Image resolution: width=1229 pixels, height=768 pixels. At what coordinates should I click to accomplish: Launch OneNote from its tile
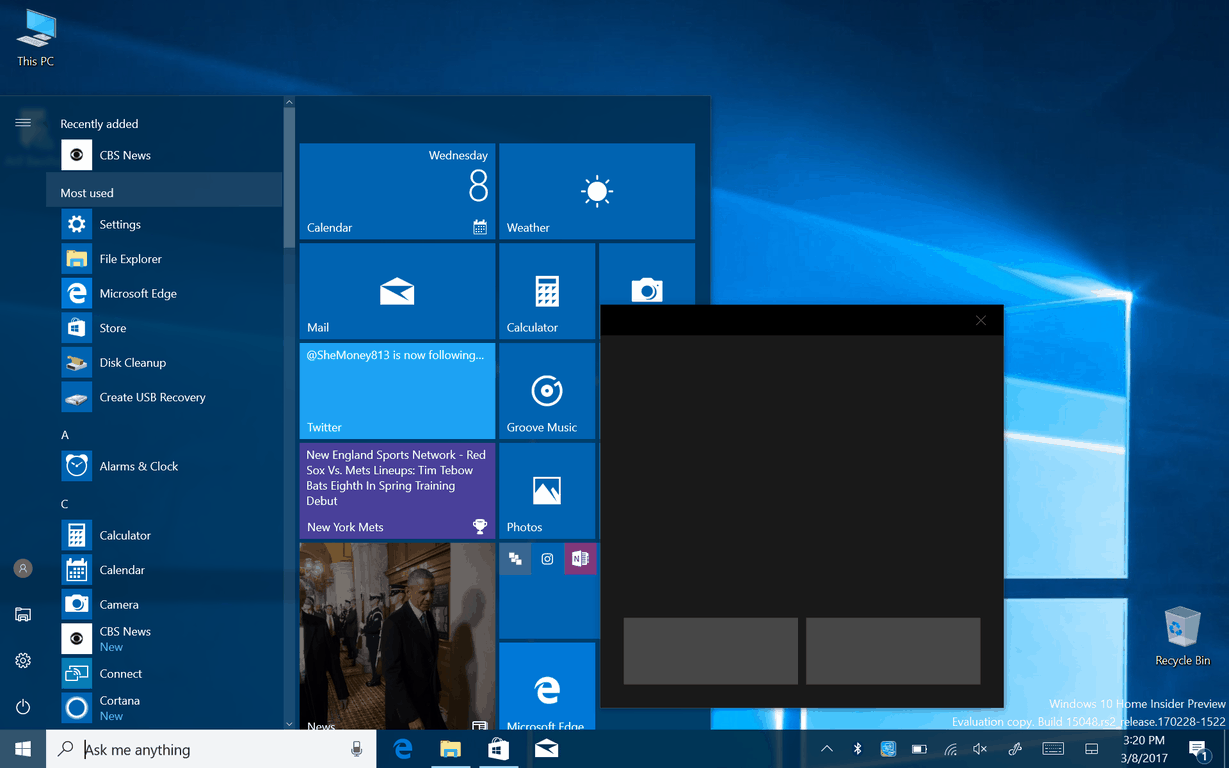[580, 559]
